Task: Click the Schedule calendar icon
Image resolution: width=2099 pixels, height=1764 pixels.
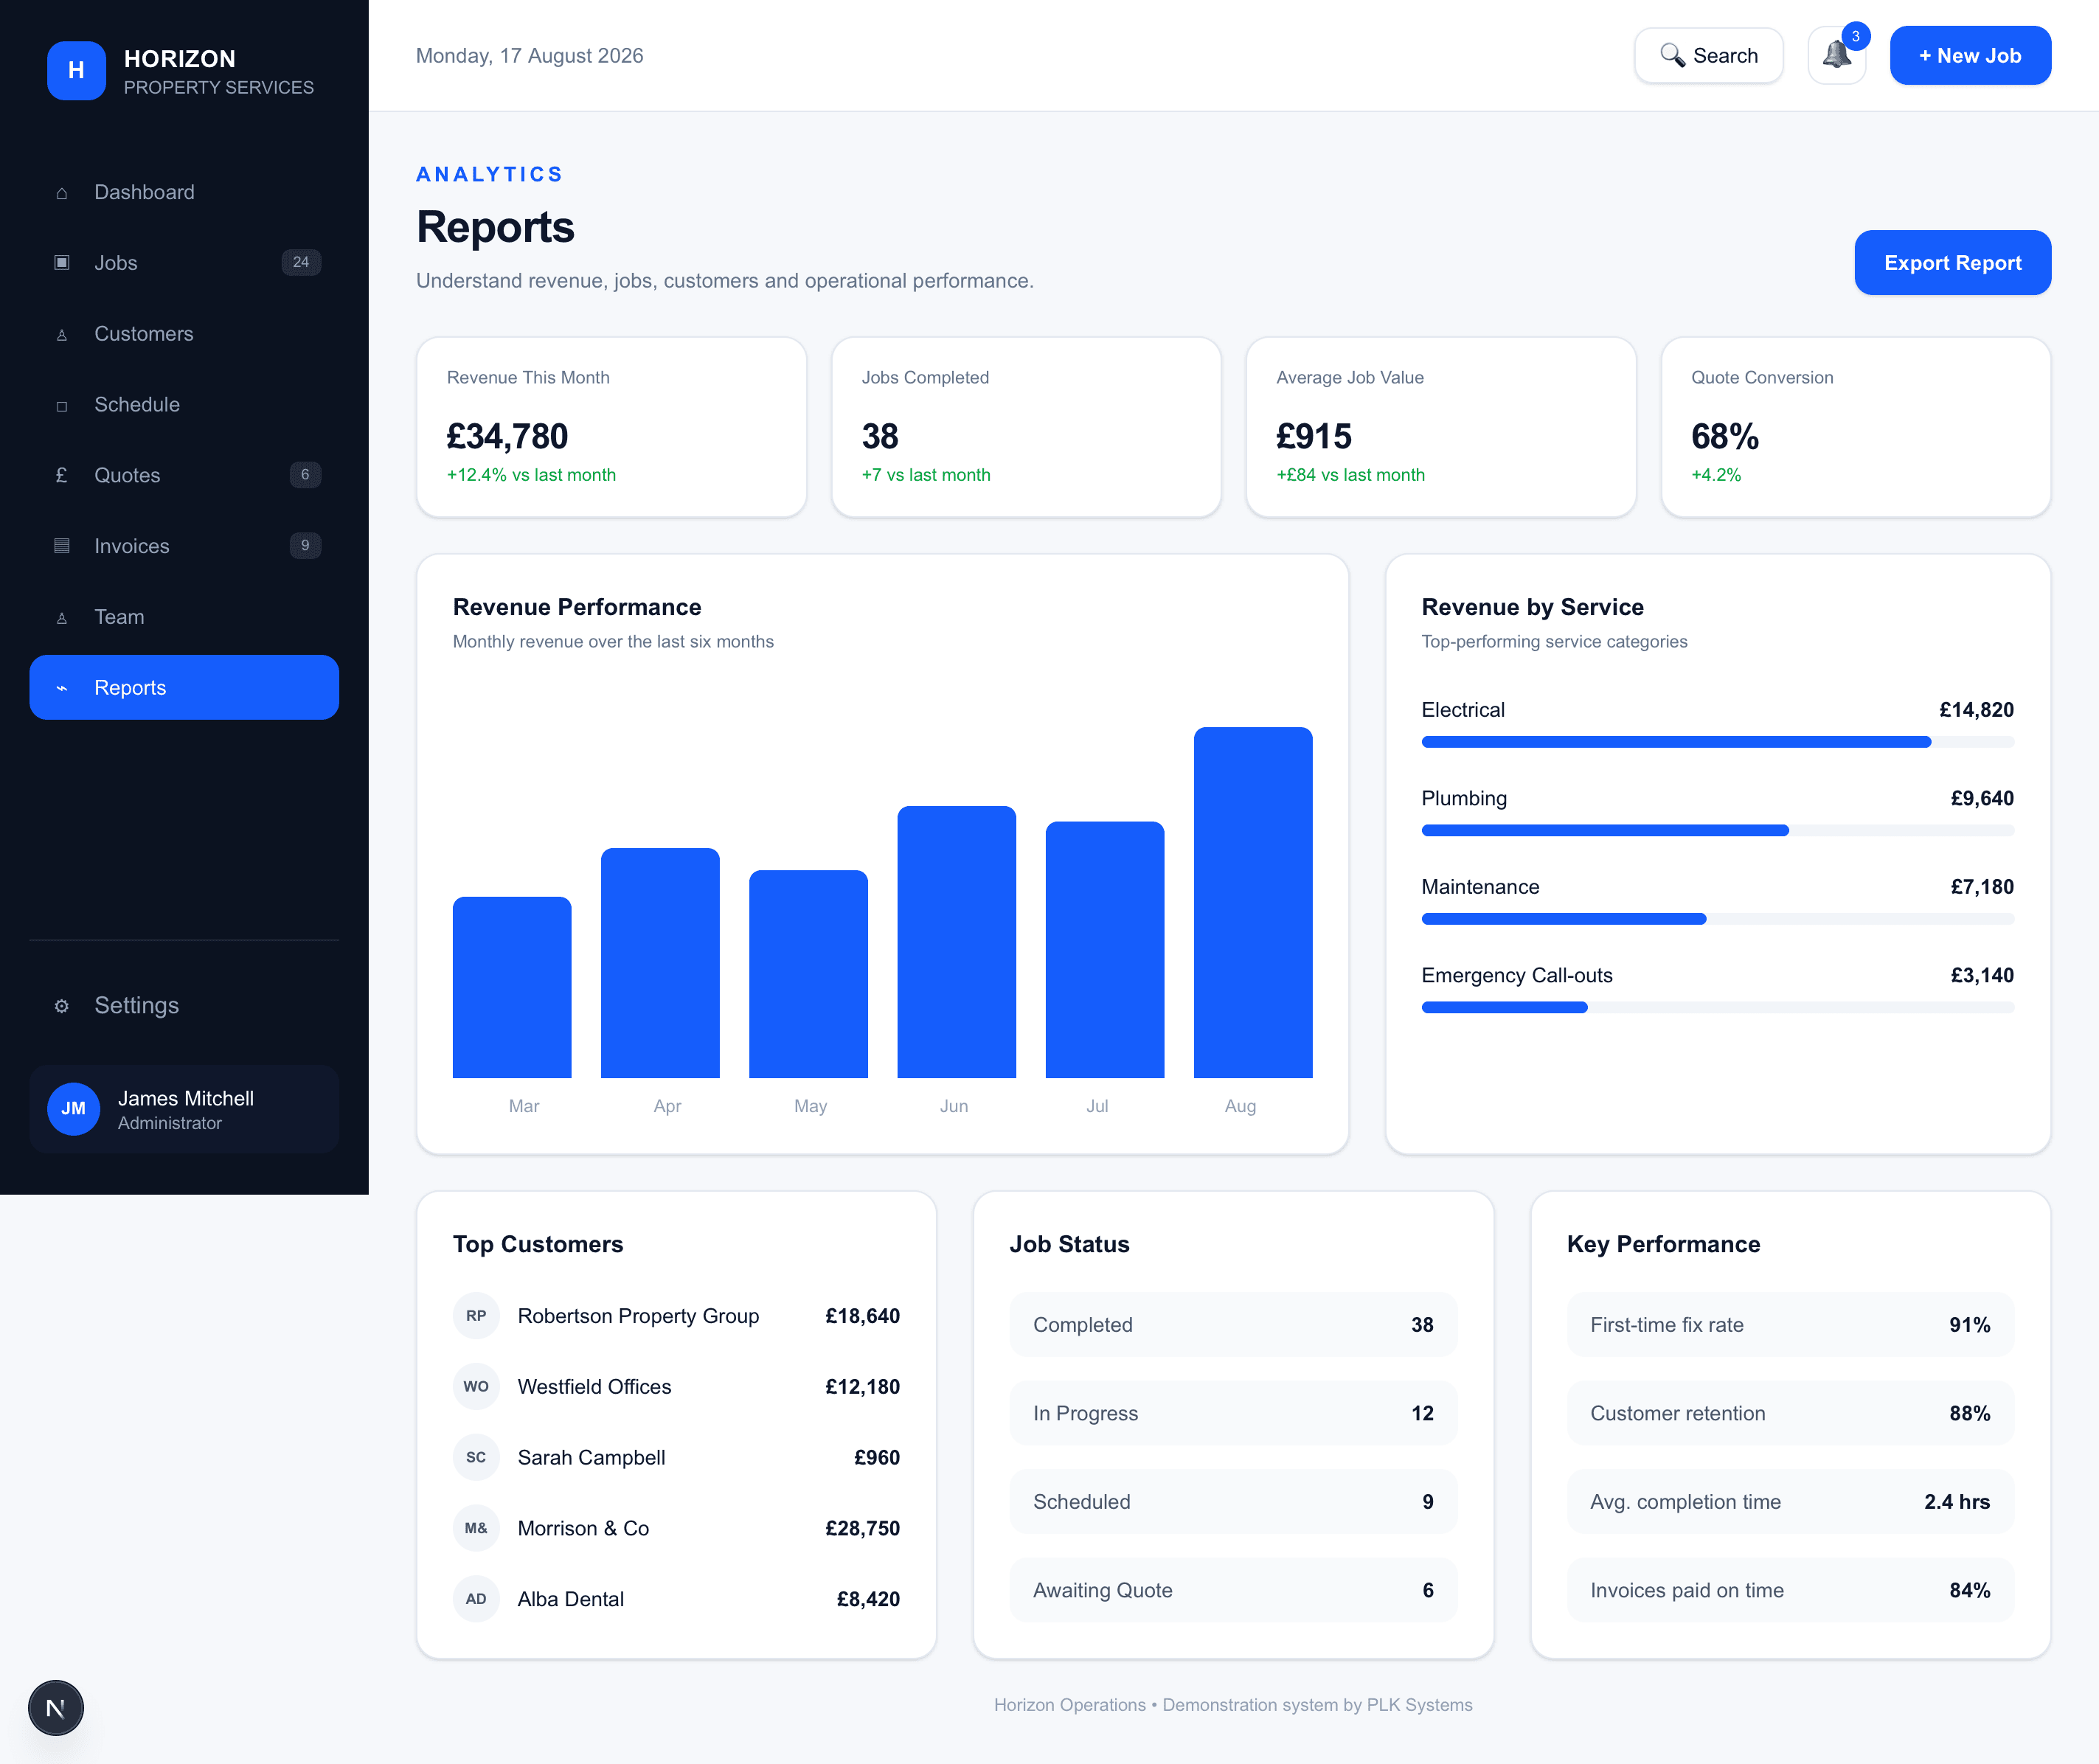Action: pos(62,406)
